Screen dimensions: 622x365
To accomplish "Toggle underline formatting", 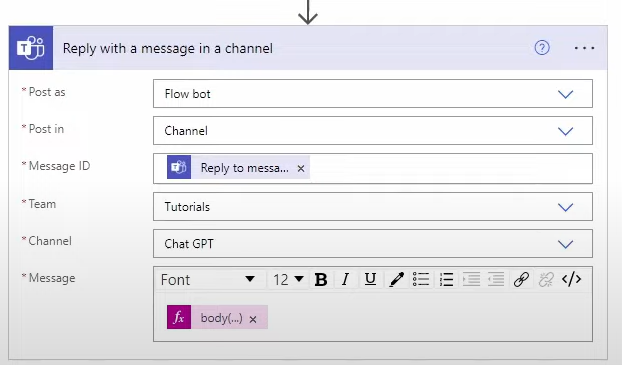I will click(x=370, y=280).
